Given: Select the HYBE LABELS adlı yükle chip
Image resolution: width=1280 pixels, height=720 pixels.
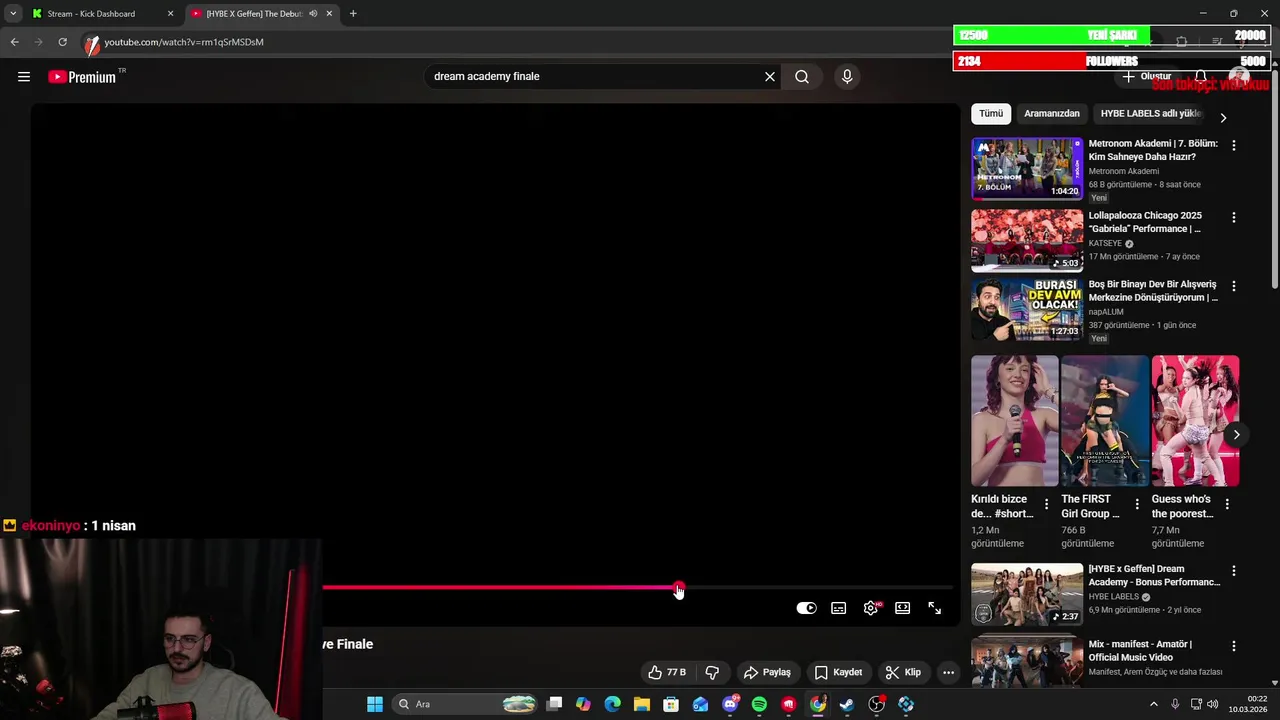Looking at the screenshot, I should [x=1151, y=114].
